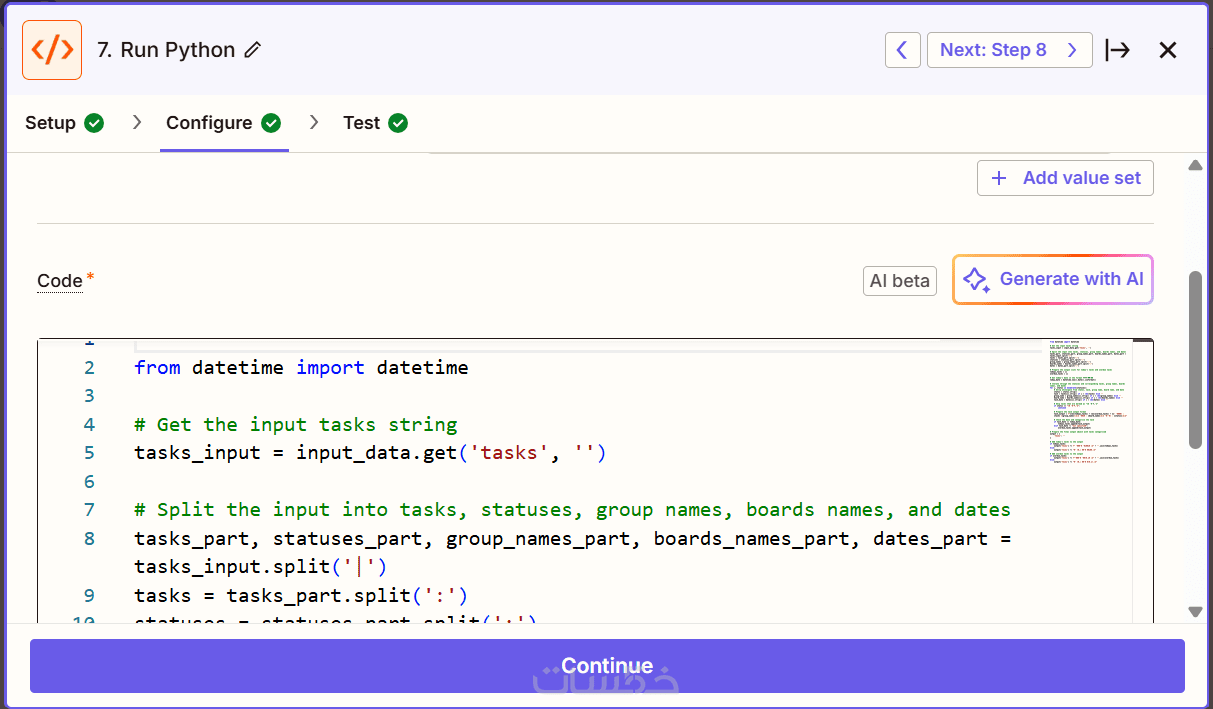The height and width of the screenshot is (709, 1213).
Task: Click the scrollbar down arrow
Action: (1195, 611)
